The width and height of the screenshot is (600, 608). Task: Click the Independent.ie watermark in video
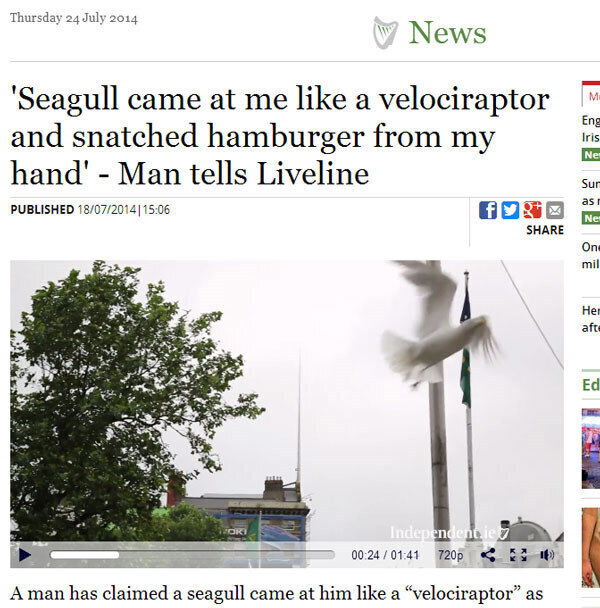point(449,533)
